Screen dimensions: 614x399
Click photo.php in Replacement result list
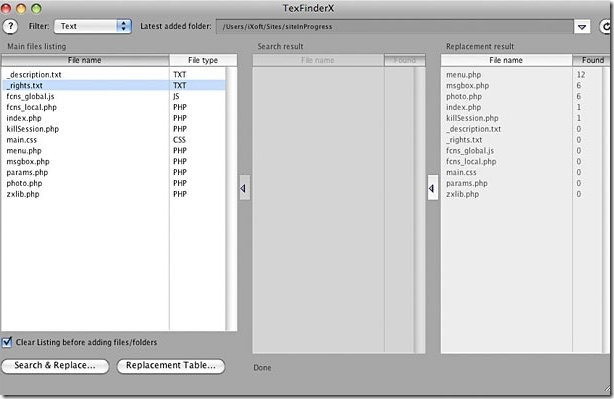(464, 96)
